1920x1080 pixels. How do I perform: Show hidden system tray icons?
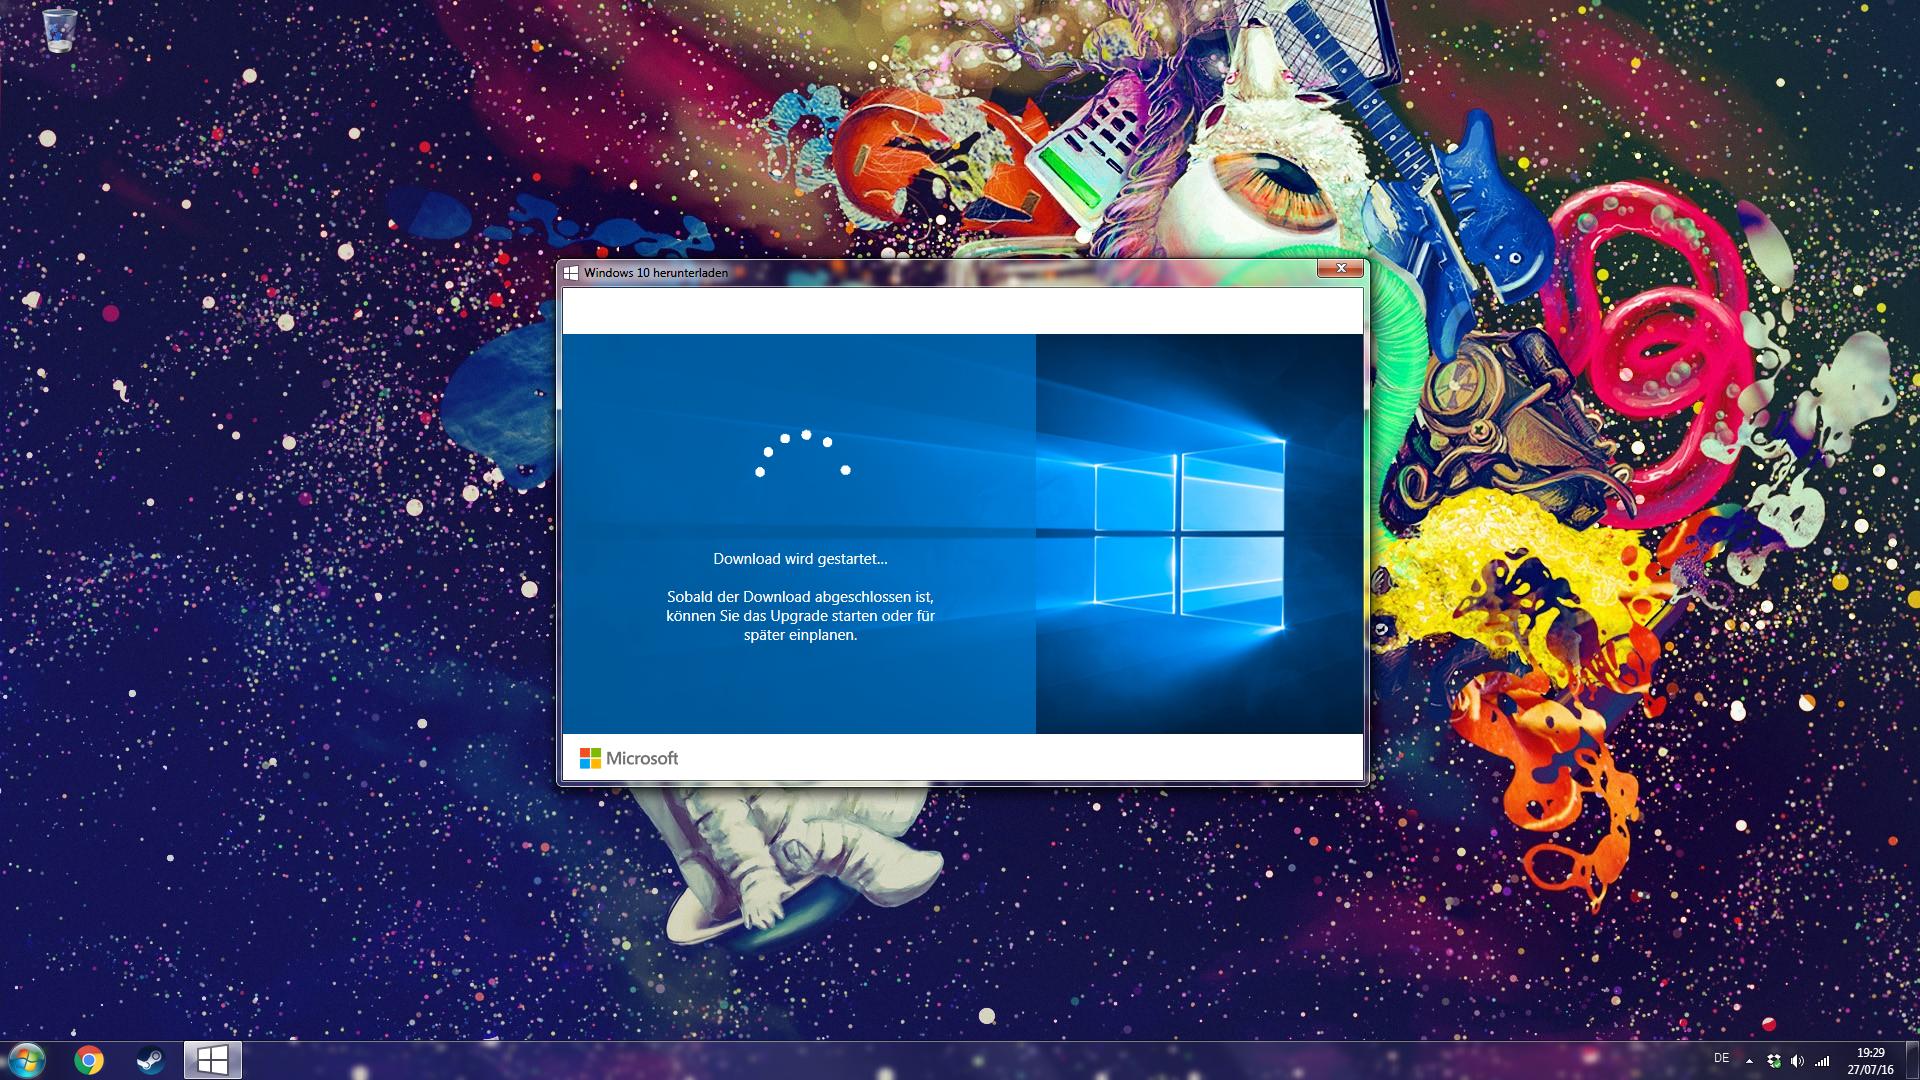click(1749, 1061)
